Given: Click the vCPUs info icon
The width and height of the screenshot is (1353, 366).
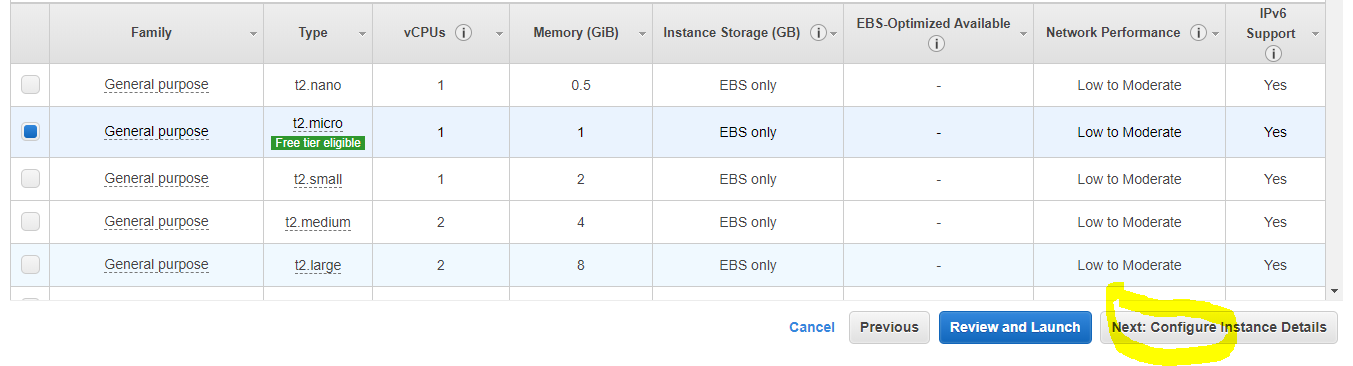Looking at the screenshot, I should [x=463, y=32].
